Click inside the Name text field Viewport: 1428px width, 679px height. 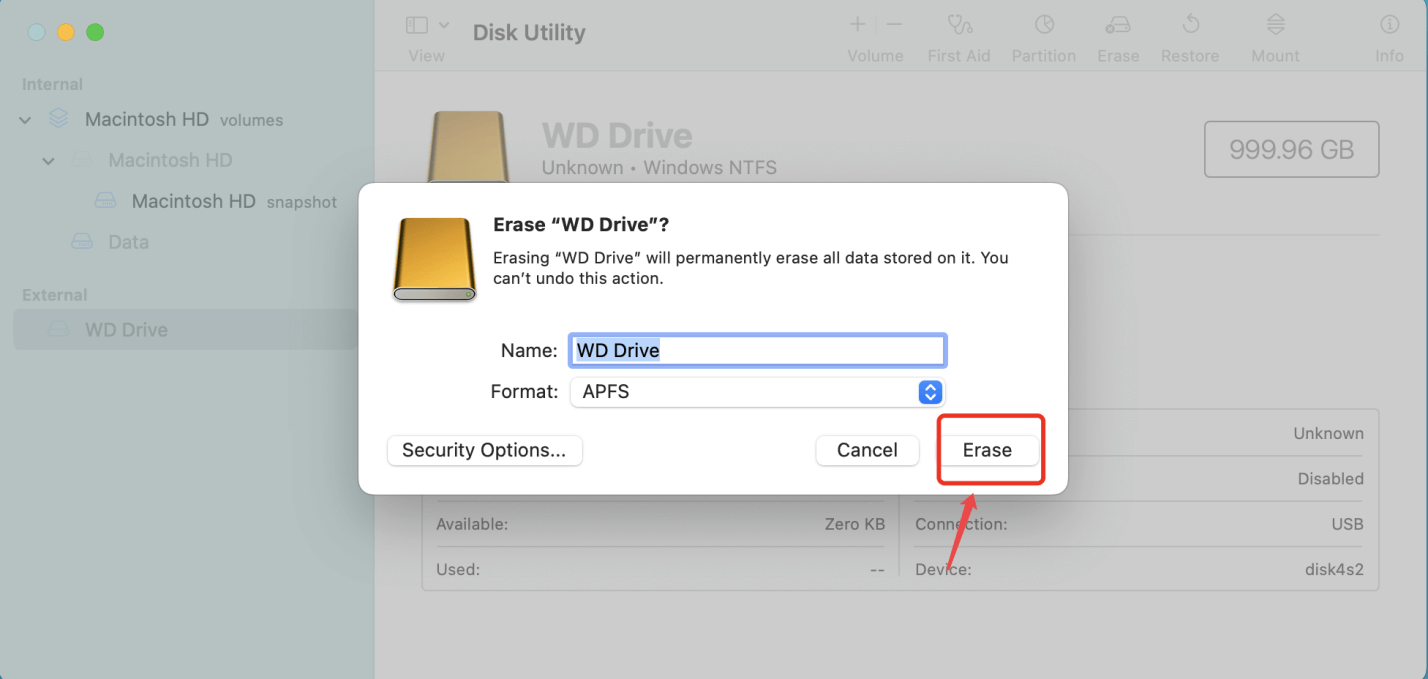[756, 350]
